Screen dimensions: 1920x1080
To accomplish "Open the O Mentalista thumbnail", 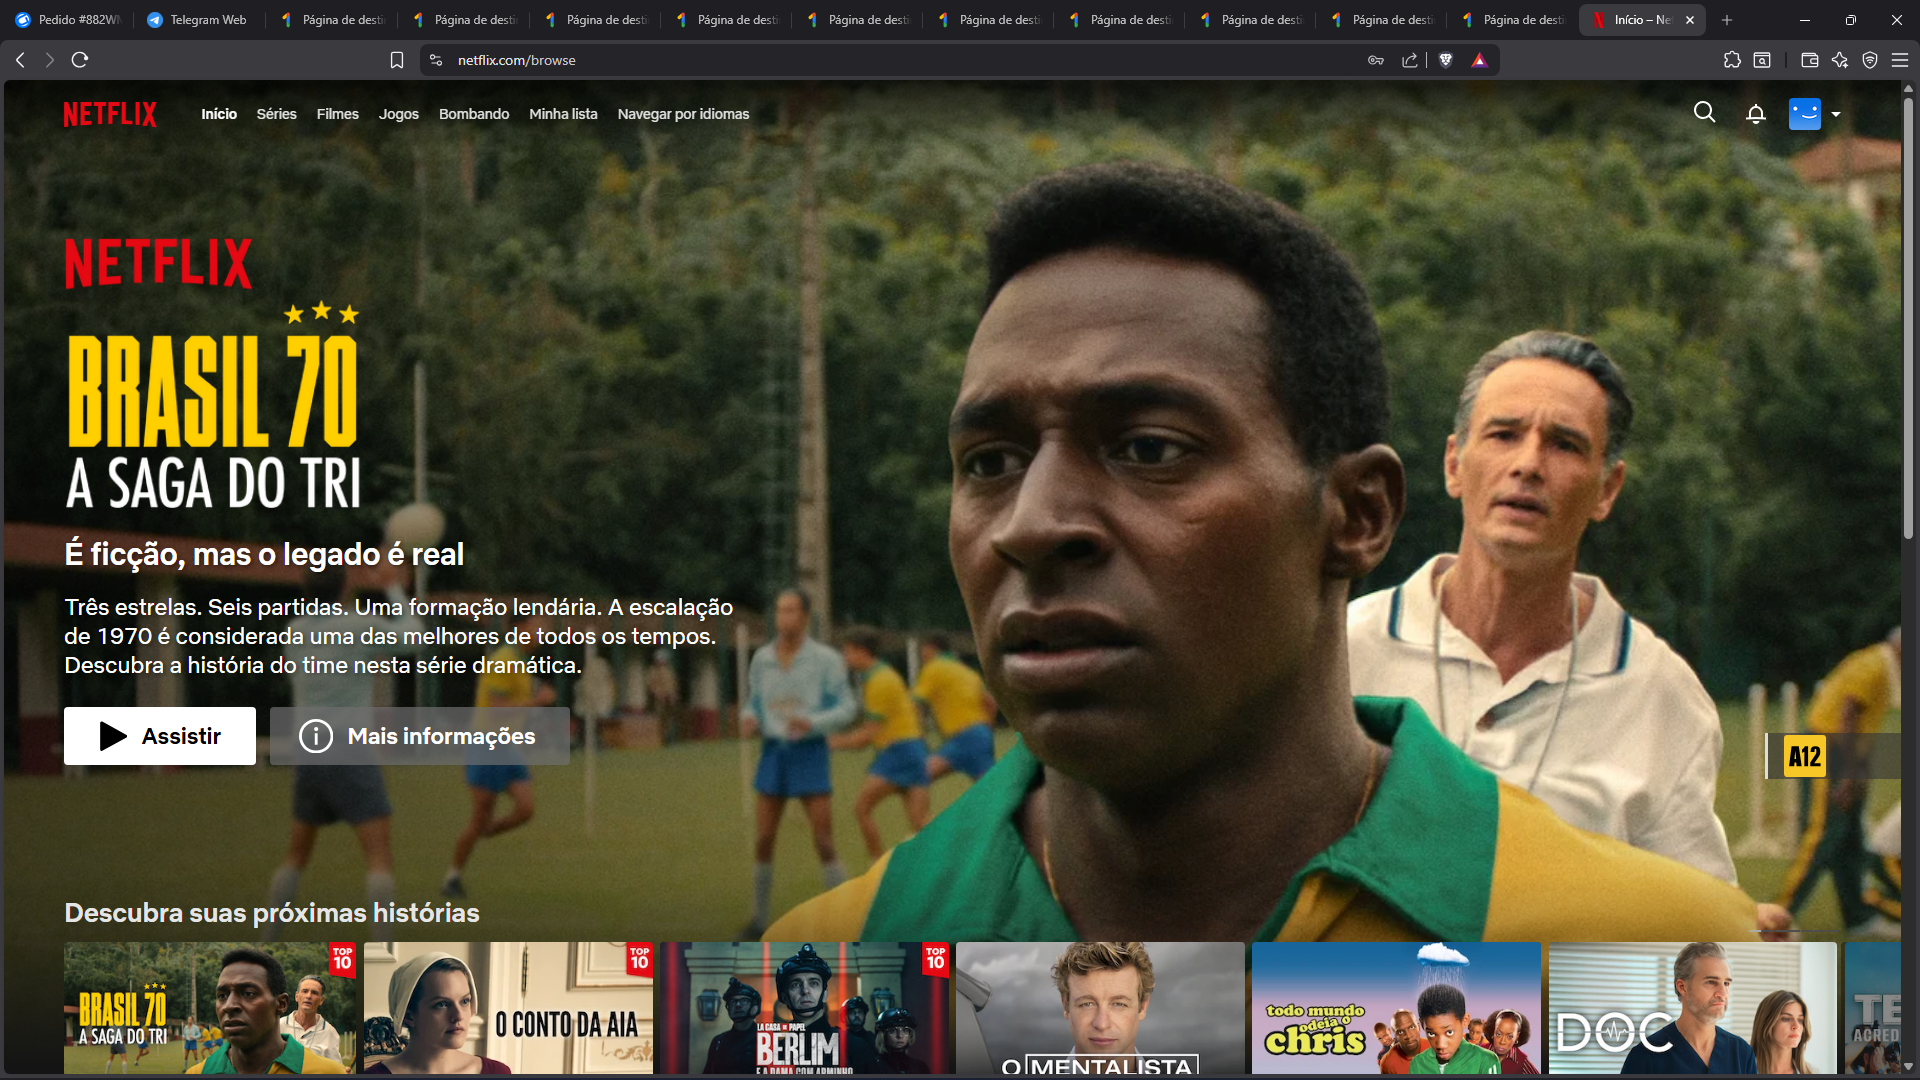I will (1100, 1008).
